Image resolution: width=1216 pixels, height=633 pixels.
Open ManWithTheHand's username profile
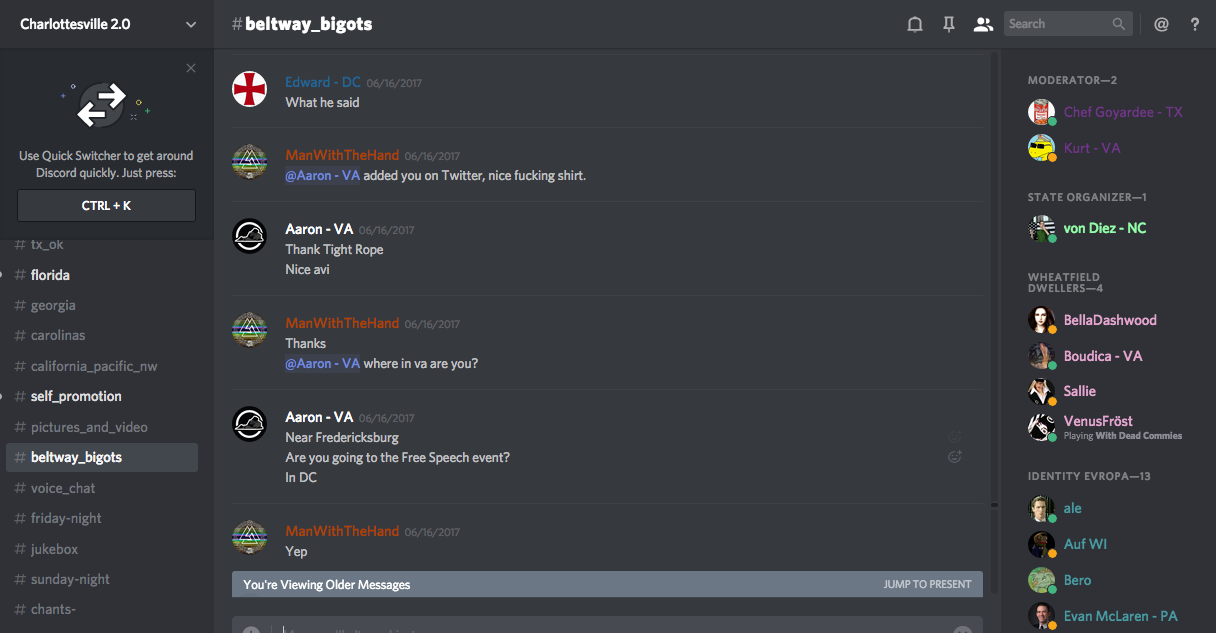tap(342, 155)
